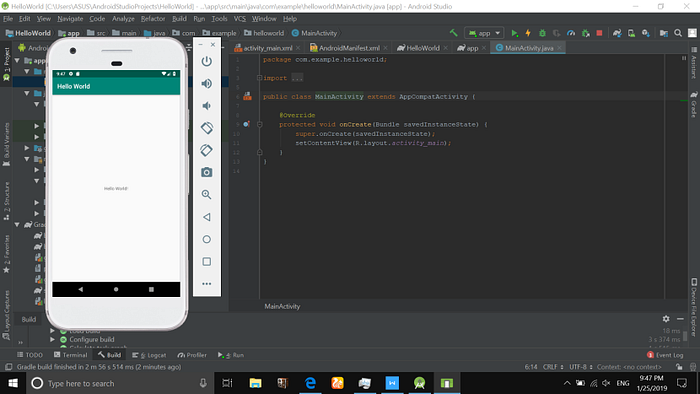700x394 pixels.
Task: Click the emulator zoom magnifier icon
Action: (206, 195)
